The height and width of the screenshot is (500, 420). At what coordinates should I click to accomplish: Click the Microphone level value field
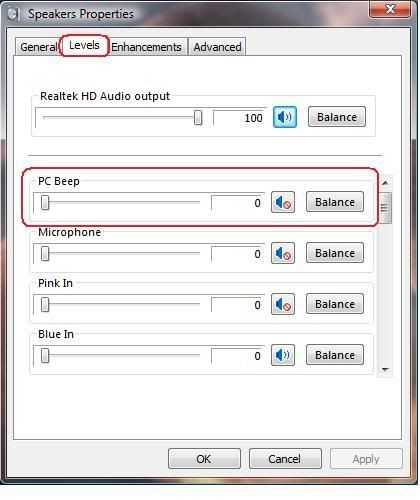238,254
